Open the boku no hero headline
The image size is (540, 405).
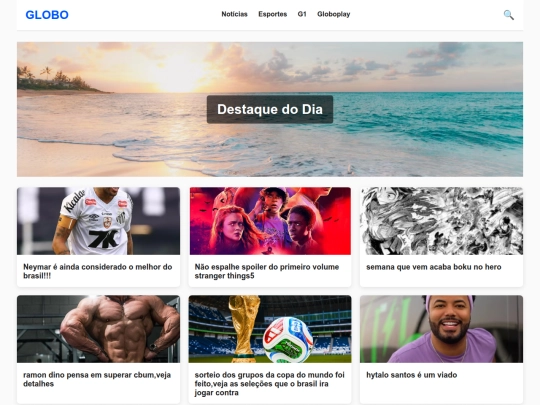click(434, 267)
